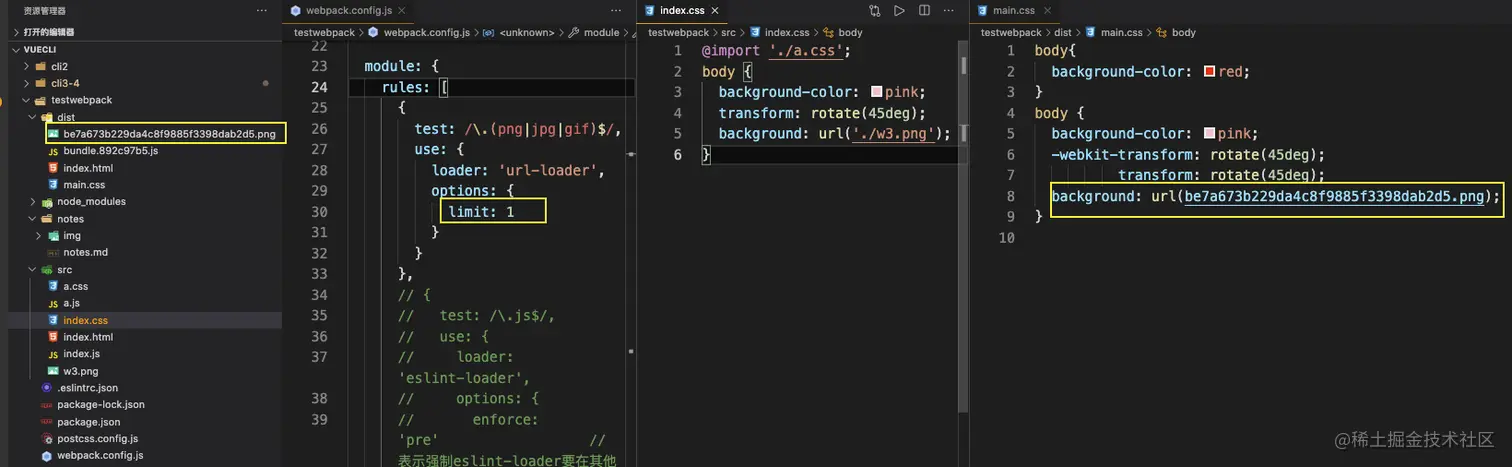
Task: Open postcss.config.js in the tree
Action: (x=97, y=439)
